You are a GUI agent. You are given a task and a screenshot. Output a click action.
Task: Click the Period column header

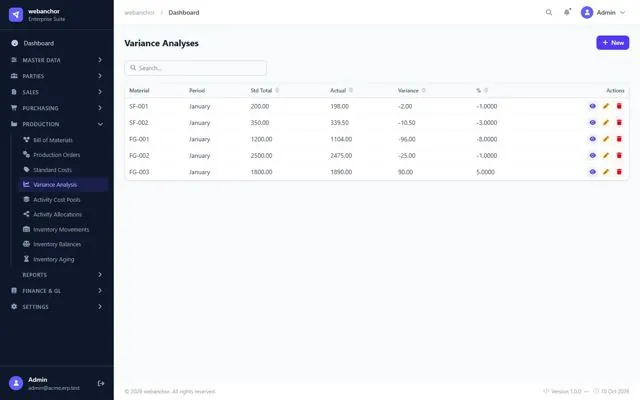pyautogui.click(x=197, y=91)
